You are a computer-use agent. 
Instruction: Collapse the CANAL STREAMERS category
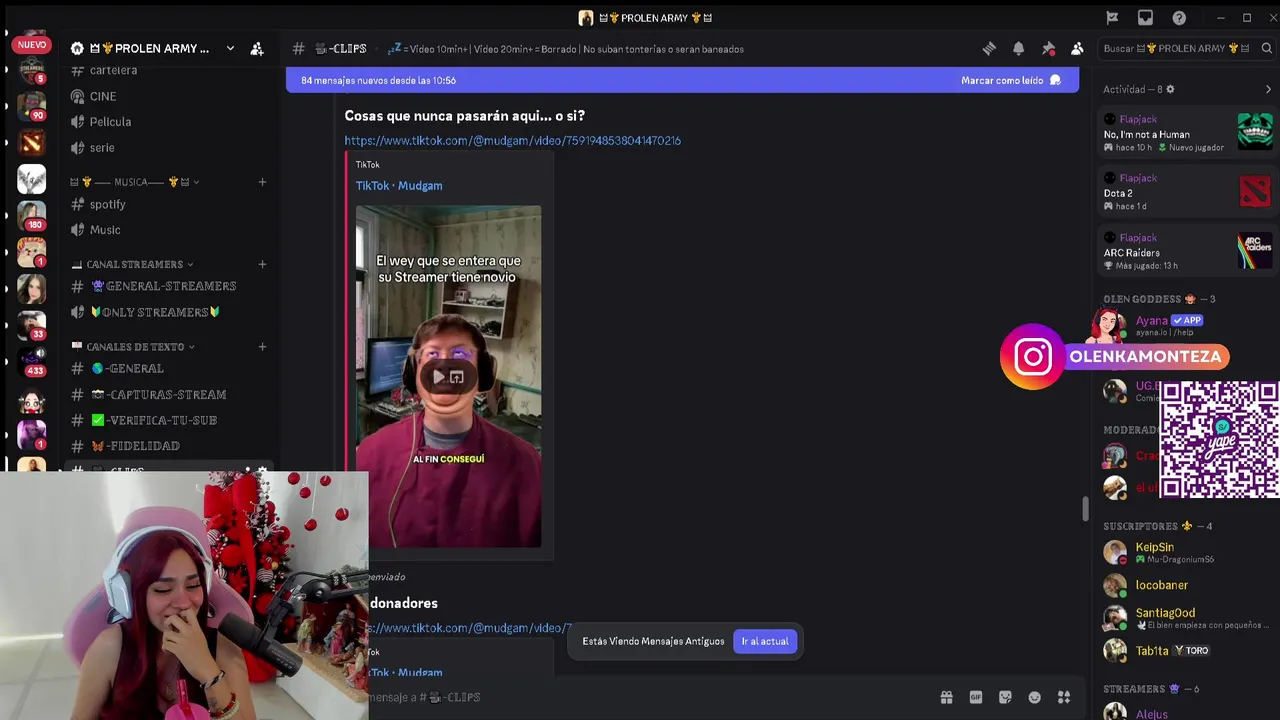133,264
